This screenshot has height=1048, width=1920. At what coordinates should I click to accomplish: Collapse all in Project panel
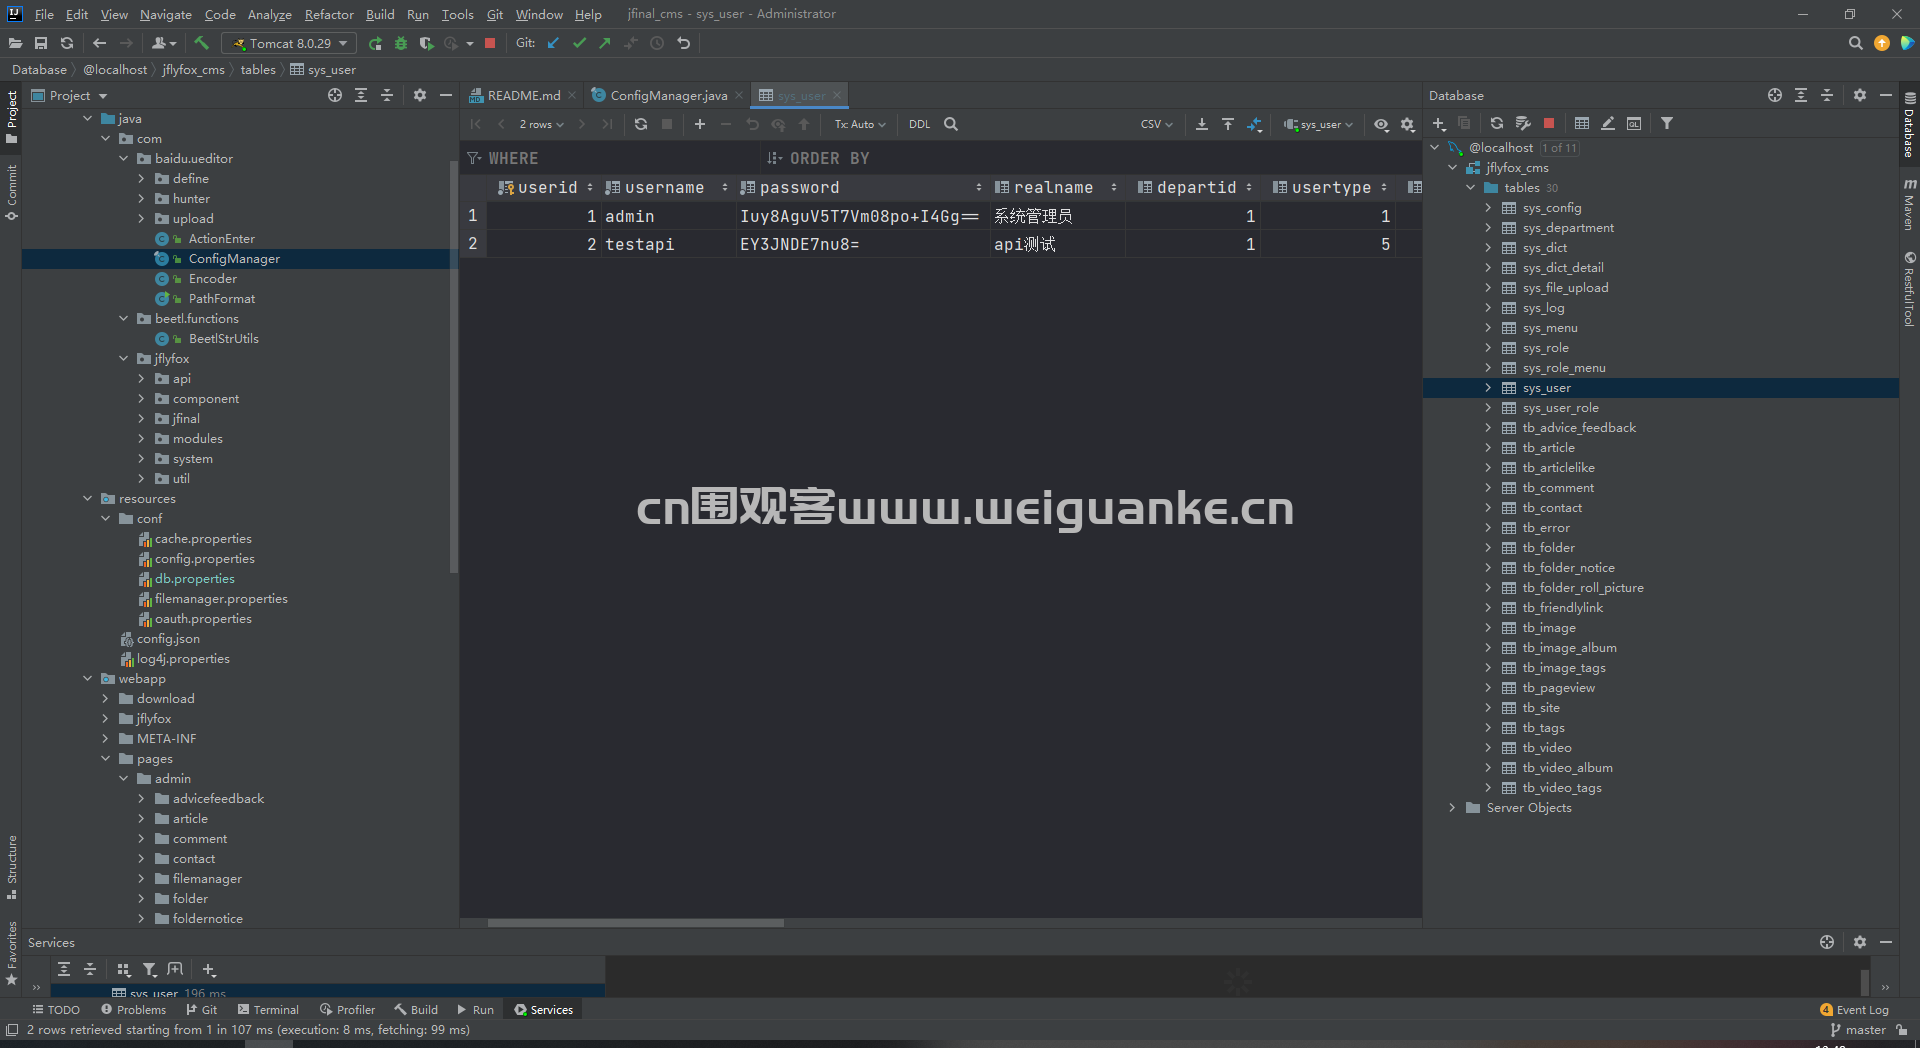coord(387,95)
